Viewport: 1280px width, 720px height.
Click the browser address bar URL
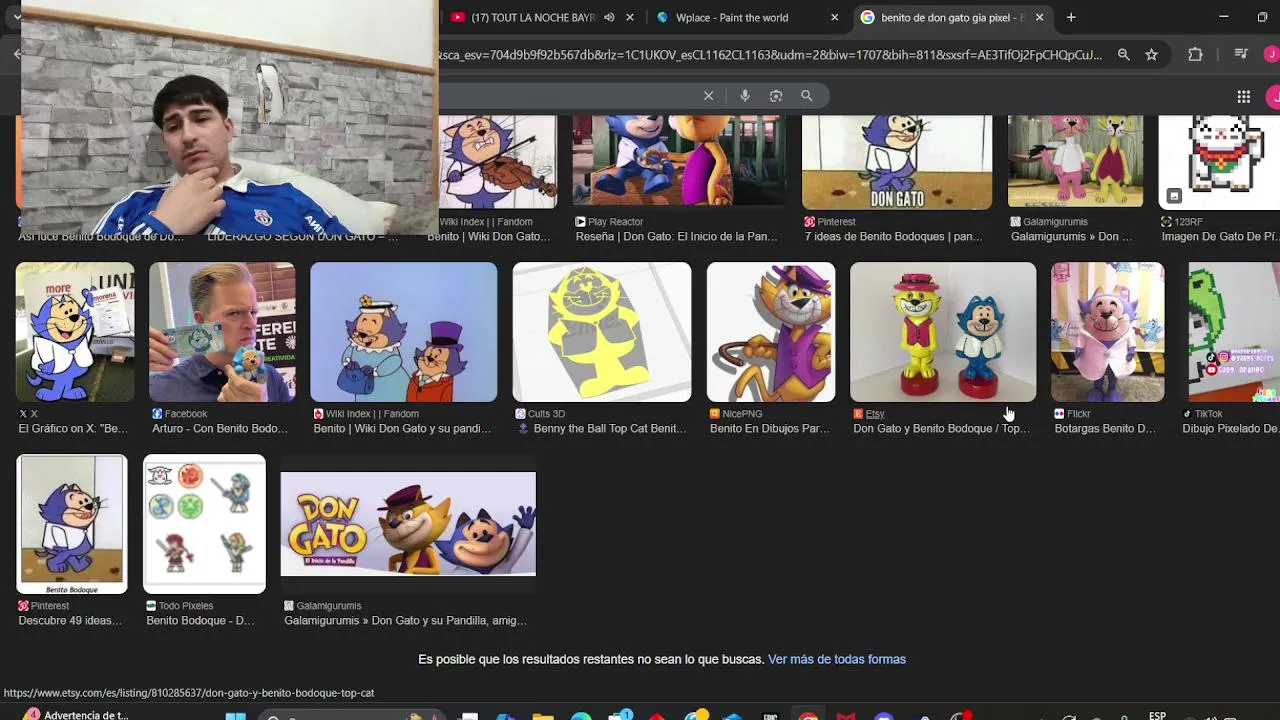tap(770, 55)
